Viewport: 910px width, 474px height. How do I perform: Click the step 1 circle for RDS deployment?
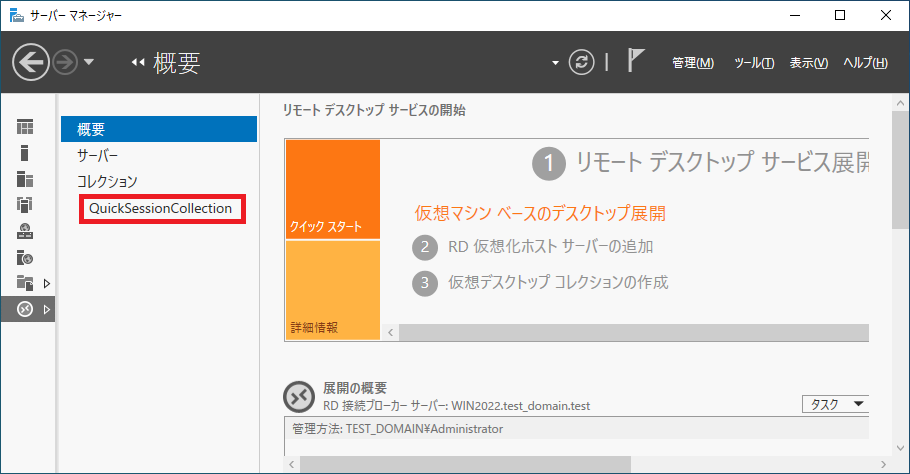point(548,164)
